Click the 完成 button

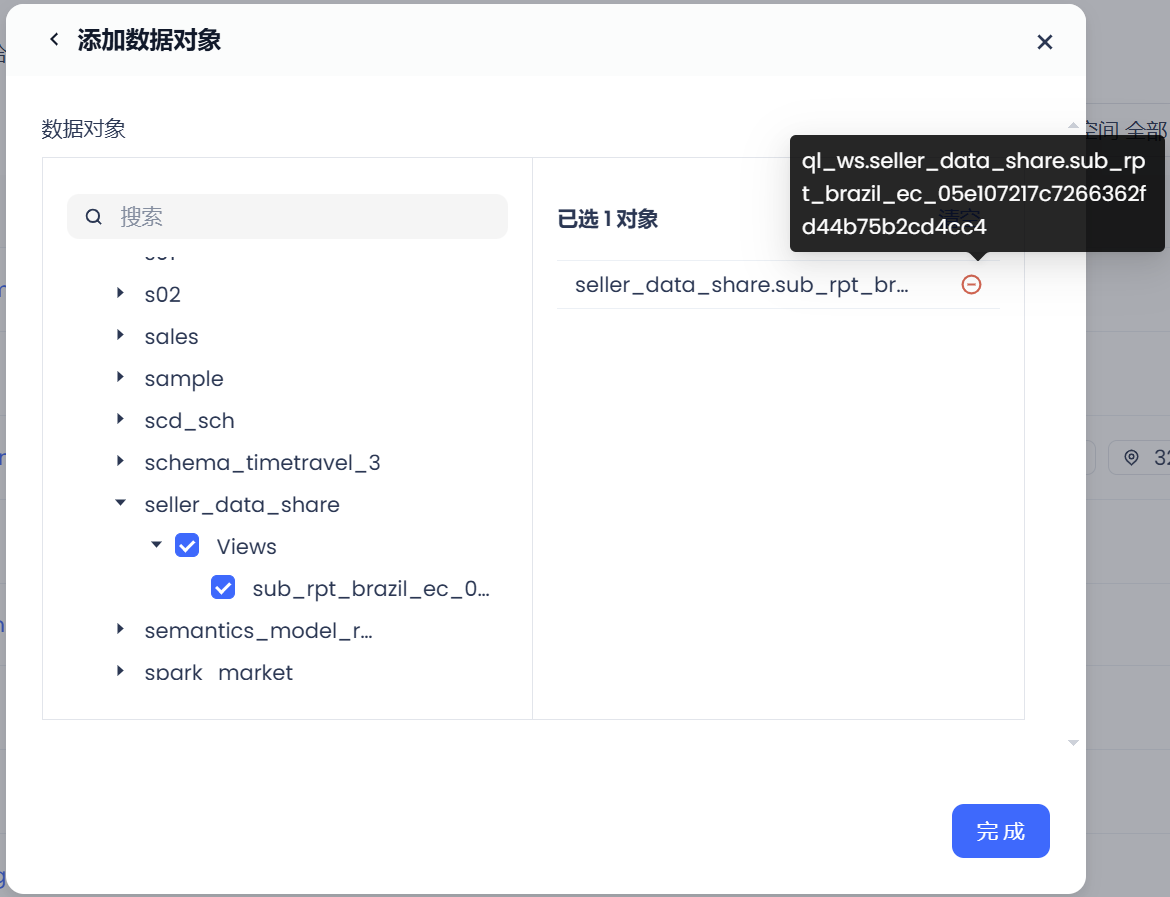(1000, 831)
